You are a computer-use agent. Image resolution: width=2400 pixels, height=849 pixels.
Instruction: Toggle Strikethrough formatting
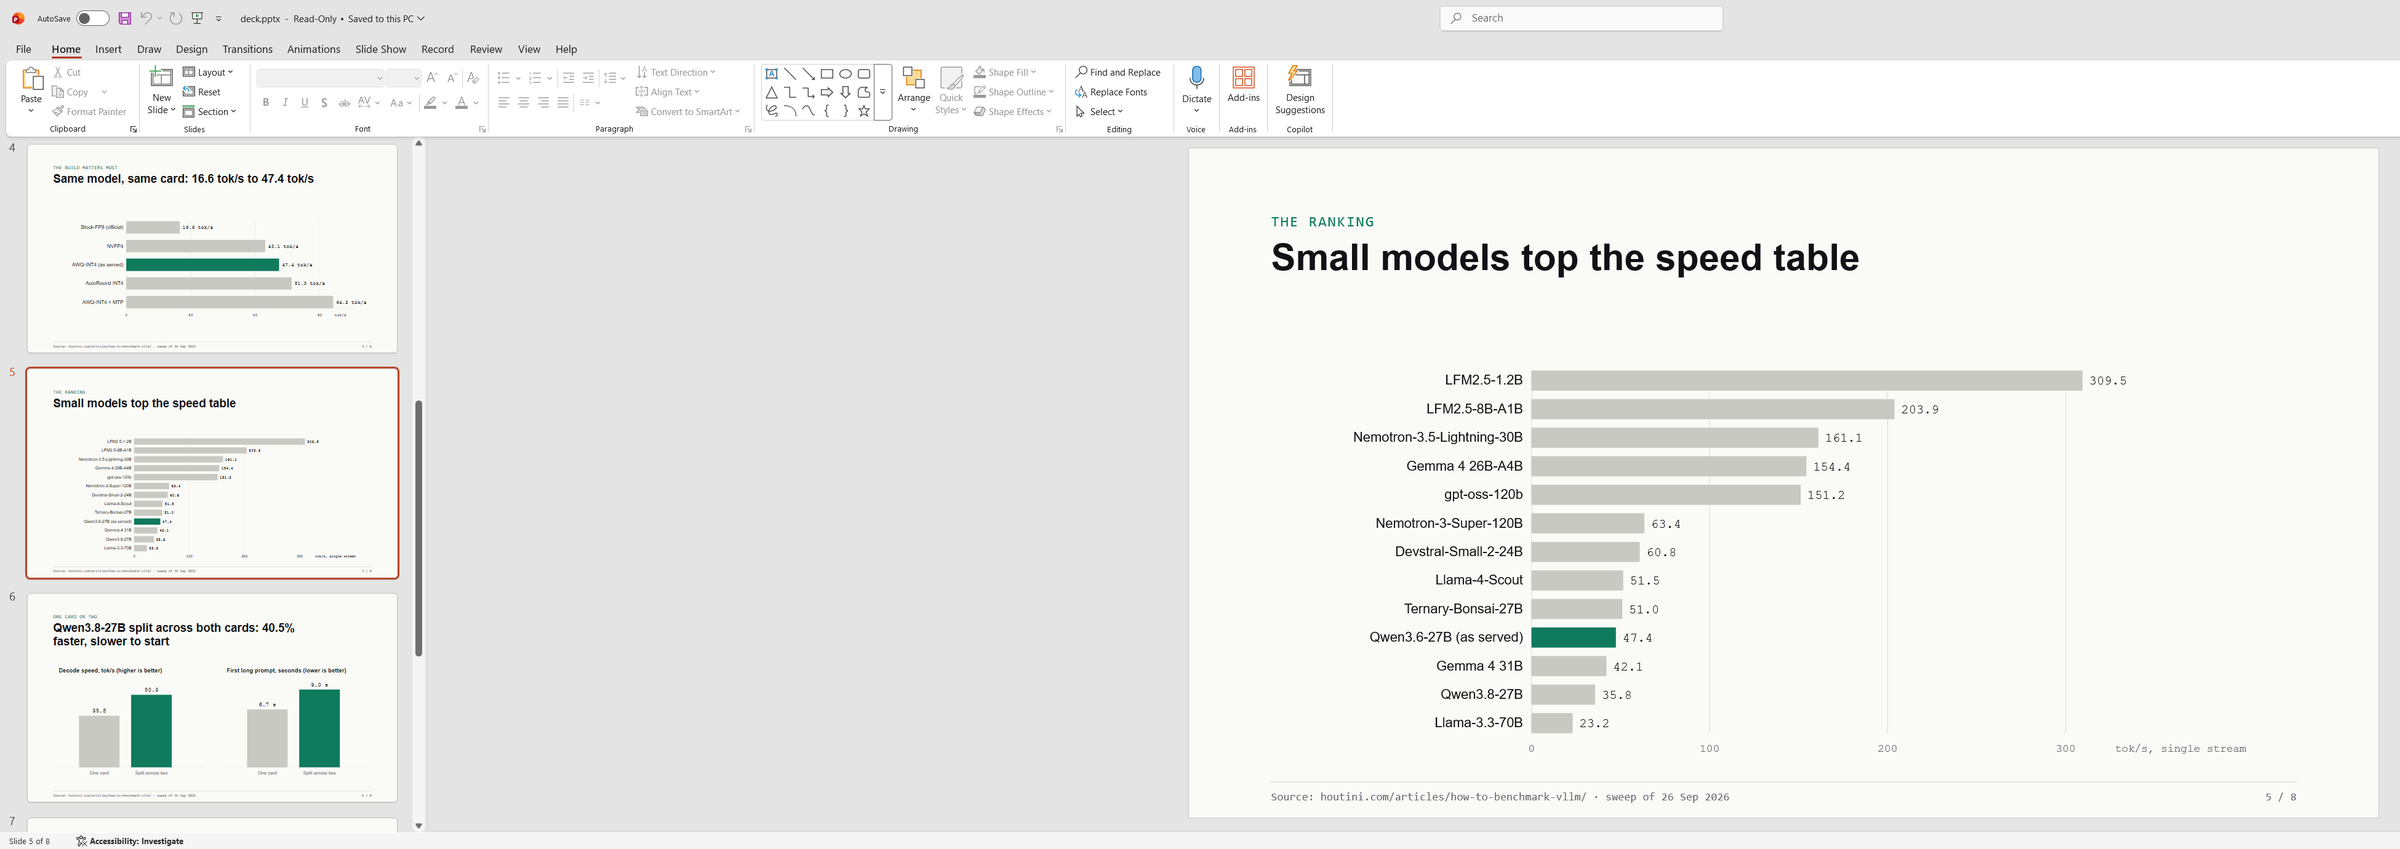(x=344, y=103)
